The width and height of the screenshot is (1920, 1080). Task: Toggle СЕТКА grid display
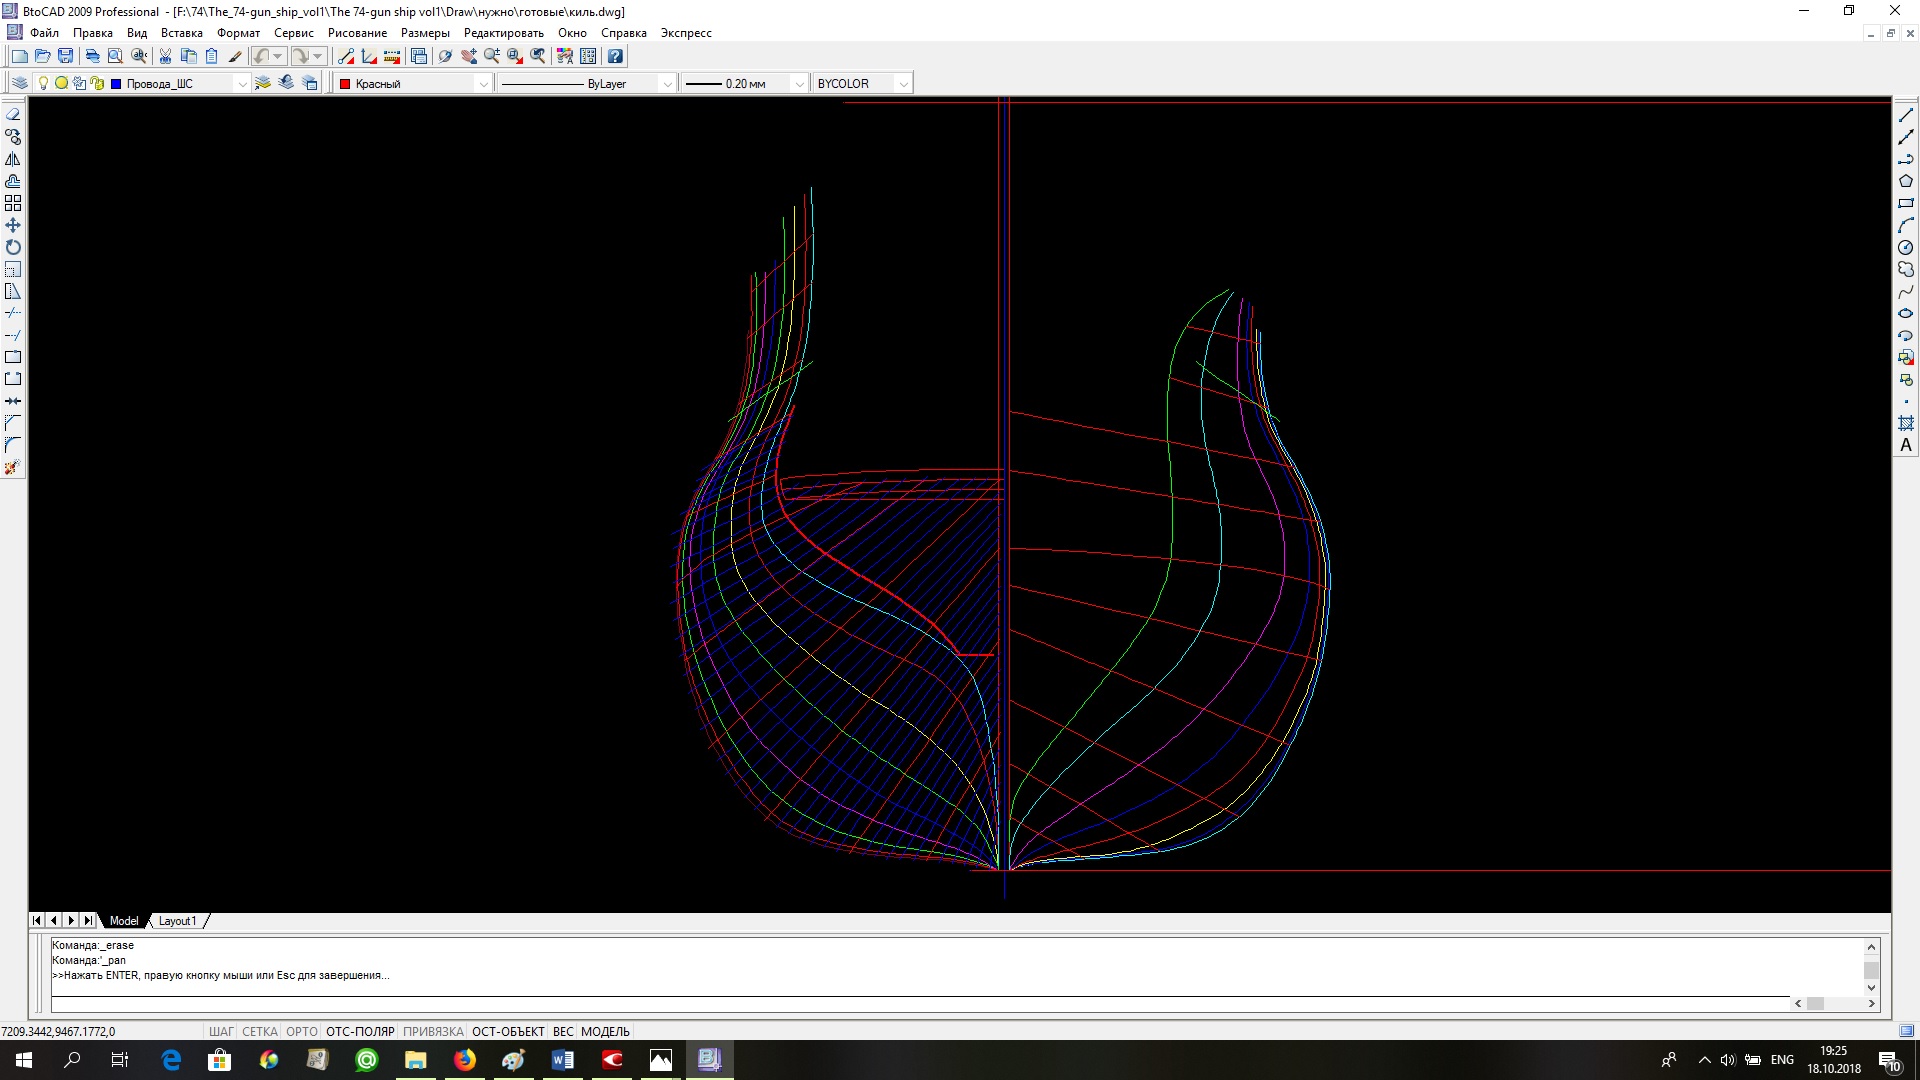click(x=259, y=1031)
